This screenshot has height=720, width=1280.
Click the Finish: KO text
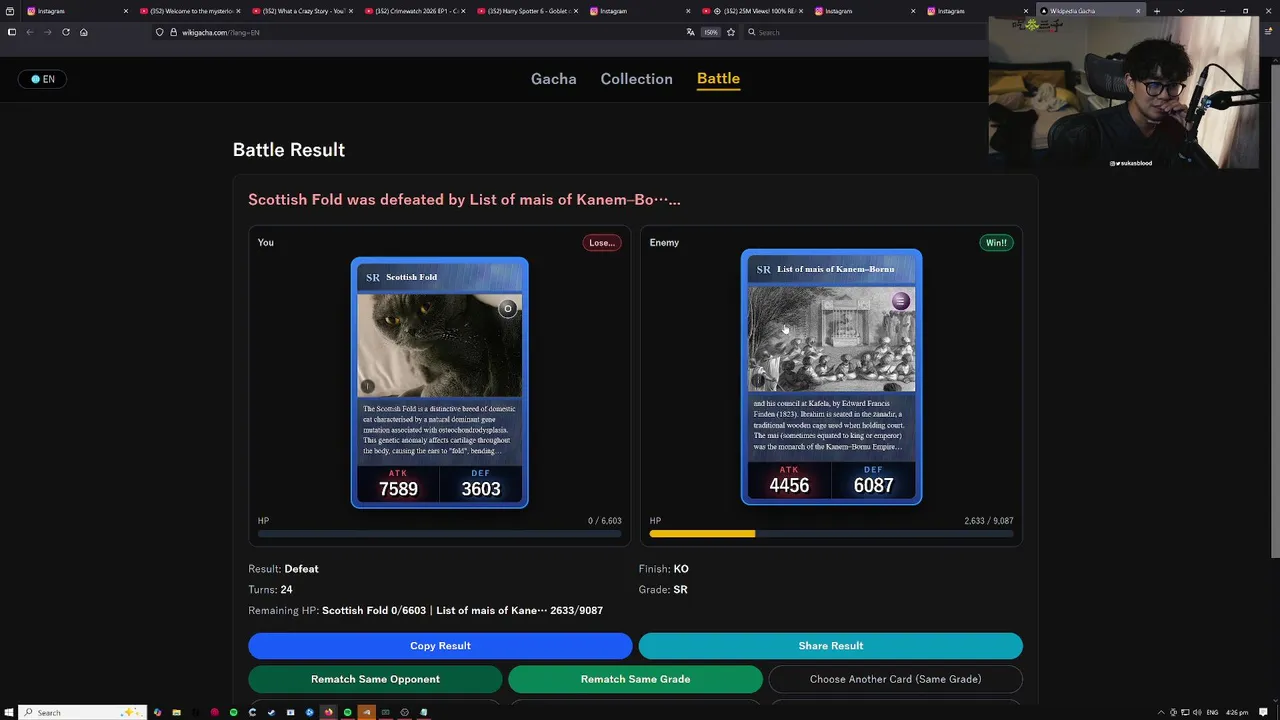[x=664, y=569]
